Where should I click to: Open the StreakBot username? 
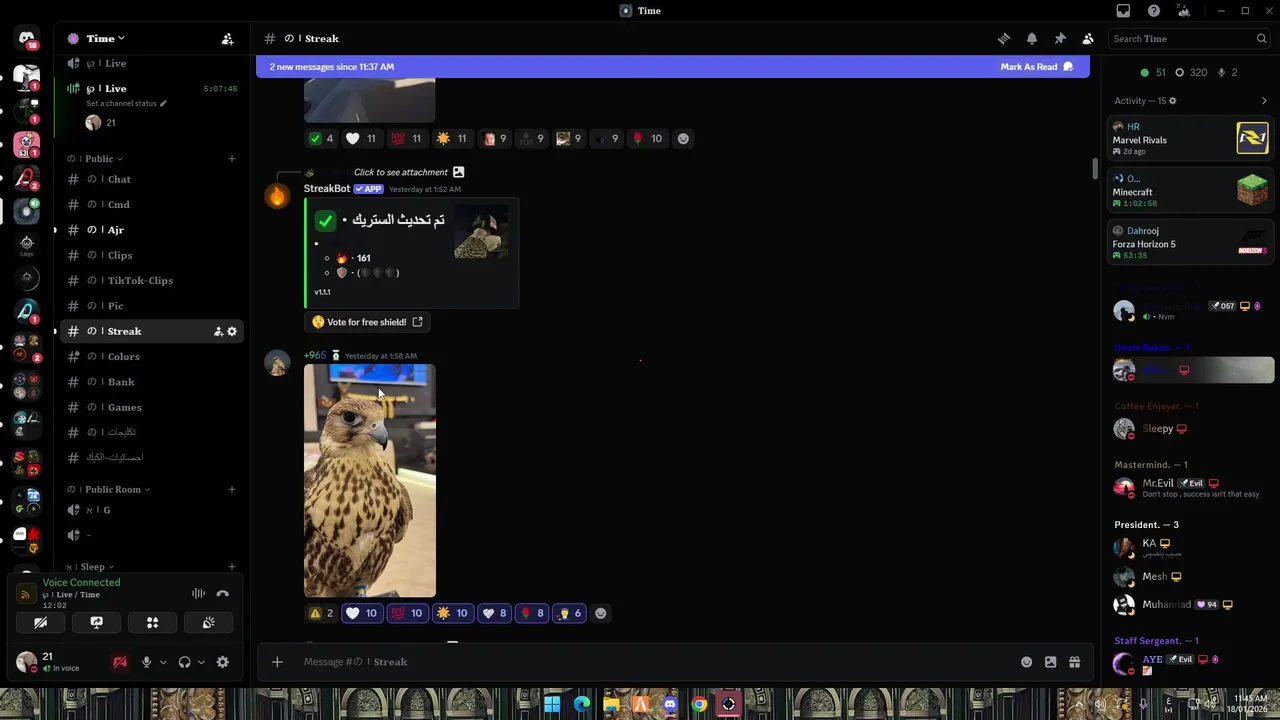327,189
